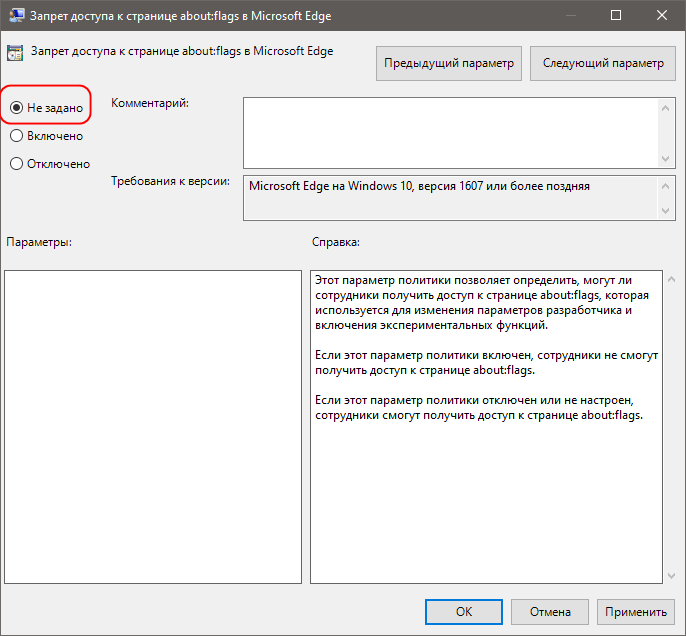Go to "Следующий параметр"

603,63
